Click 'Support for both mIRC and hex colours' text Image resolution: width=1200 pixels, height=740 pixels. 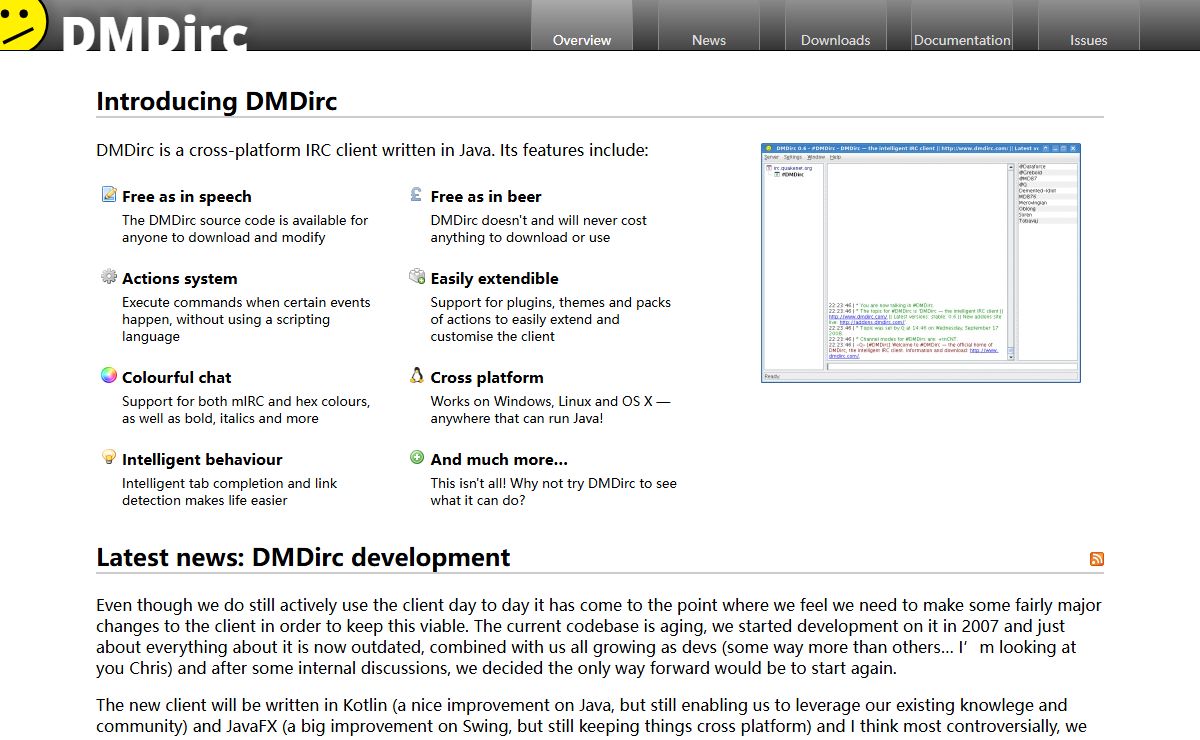coord(246,401)
